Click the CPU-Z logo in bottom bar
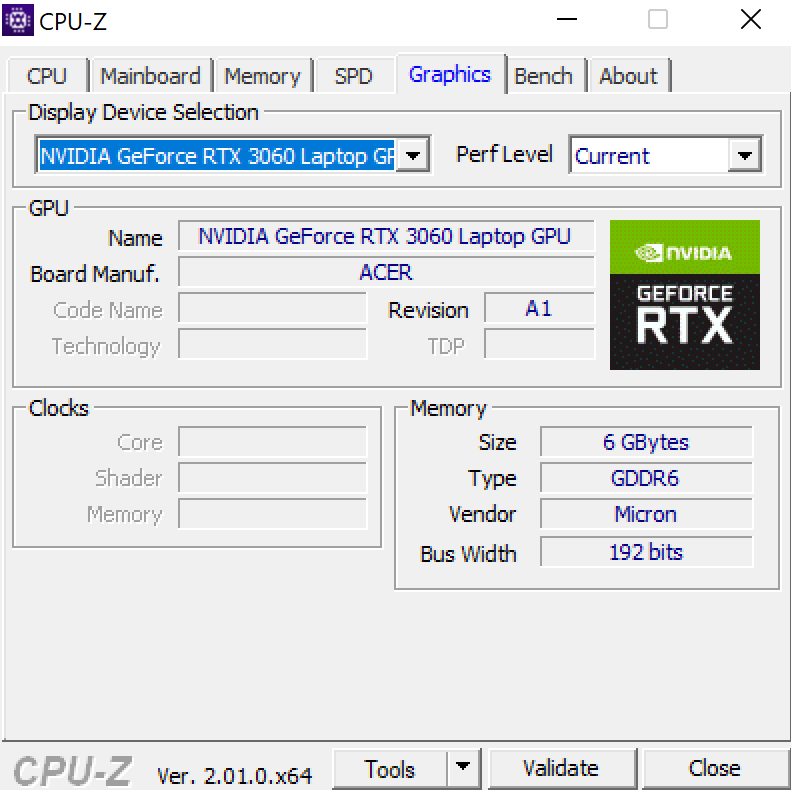The height and width of the screenshot is (790, 791). click(x=72, y=770)
